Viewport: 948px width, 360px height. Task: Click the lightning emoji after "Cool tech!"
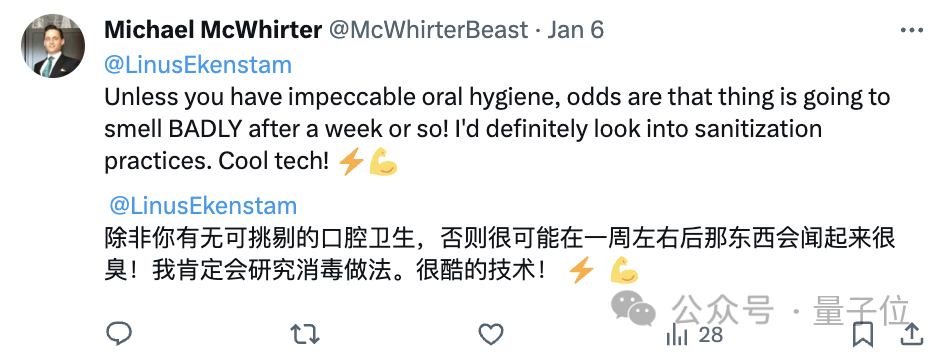(x=351, y=162)
